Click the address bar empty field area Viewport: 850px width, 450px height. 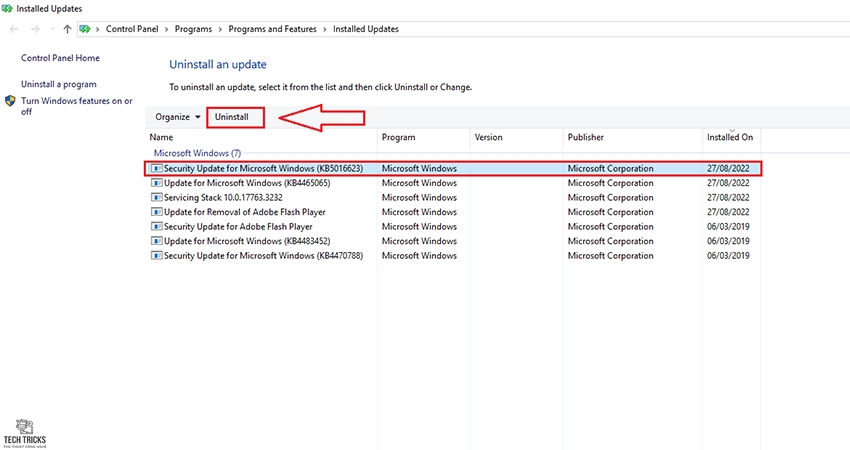[x=623, y=29]
